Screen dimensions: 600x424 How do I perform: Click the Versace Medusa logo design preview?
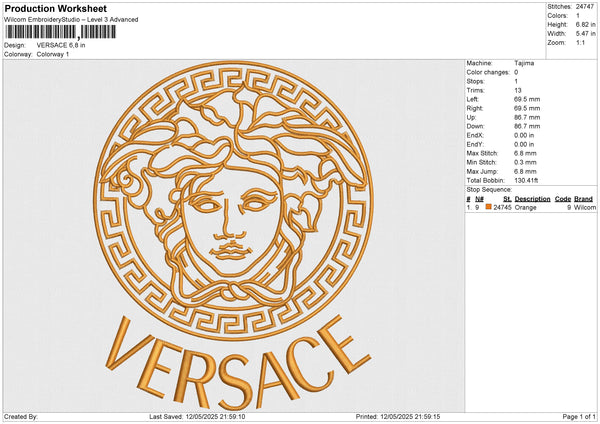pos(233,235)
